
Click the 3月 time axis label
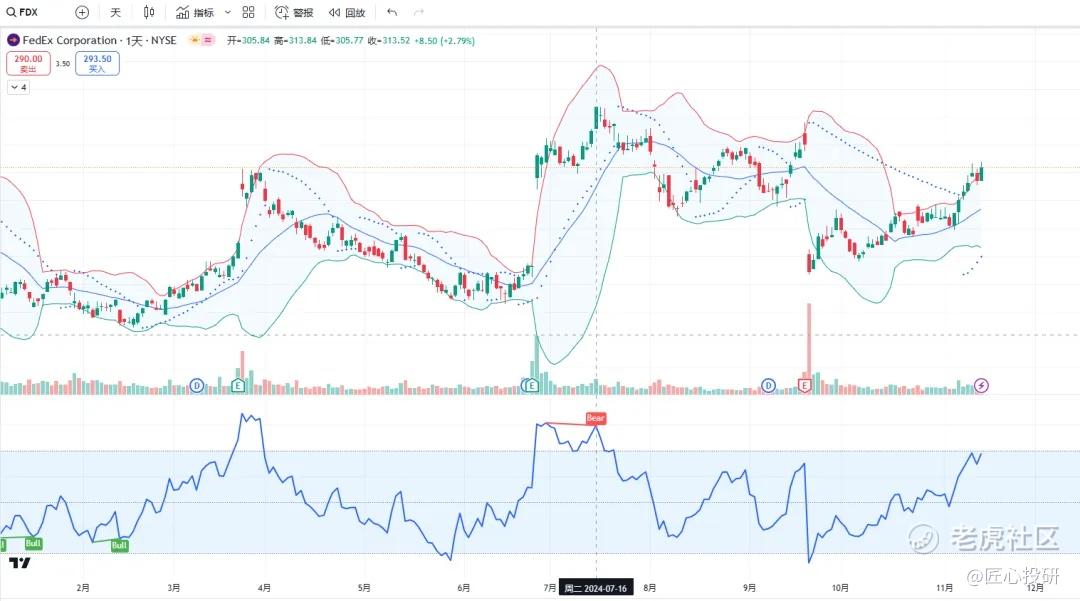174,588
